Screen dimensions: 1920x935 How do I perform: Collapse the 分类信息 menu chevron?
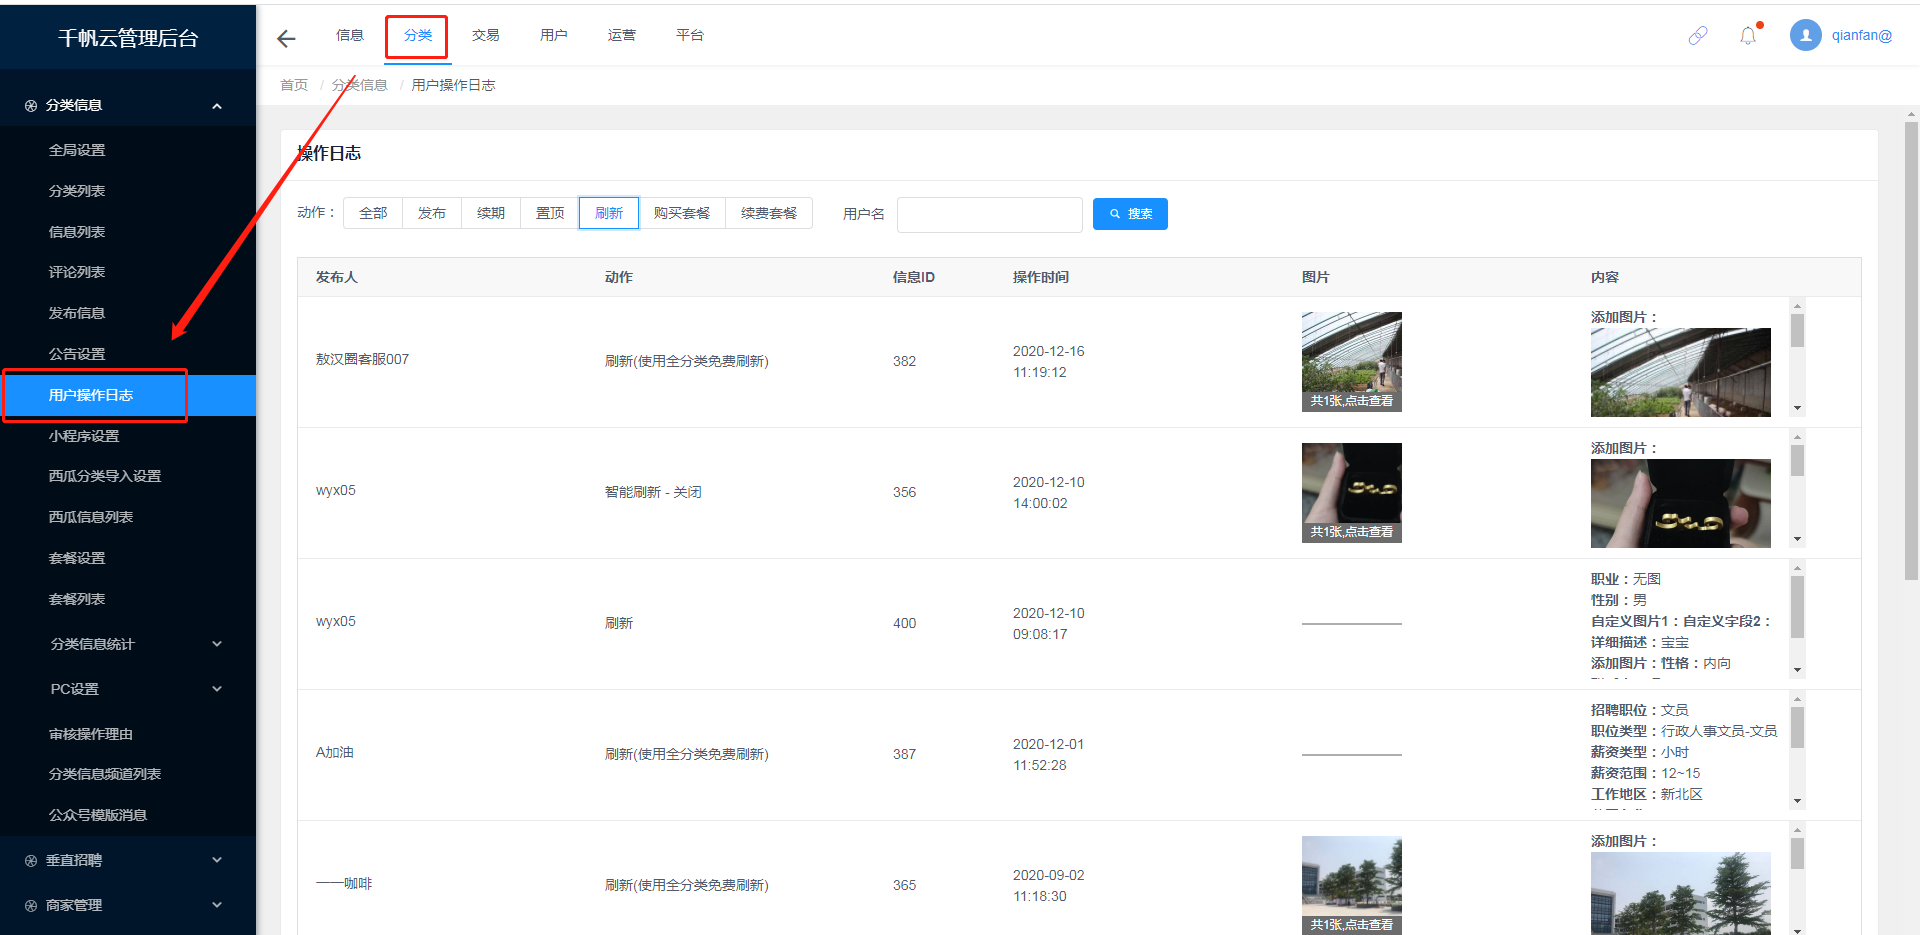tap(217, 106)
